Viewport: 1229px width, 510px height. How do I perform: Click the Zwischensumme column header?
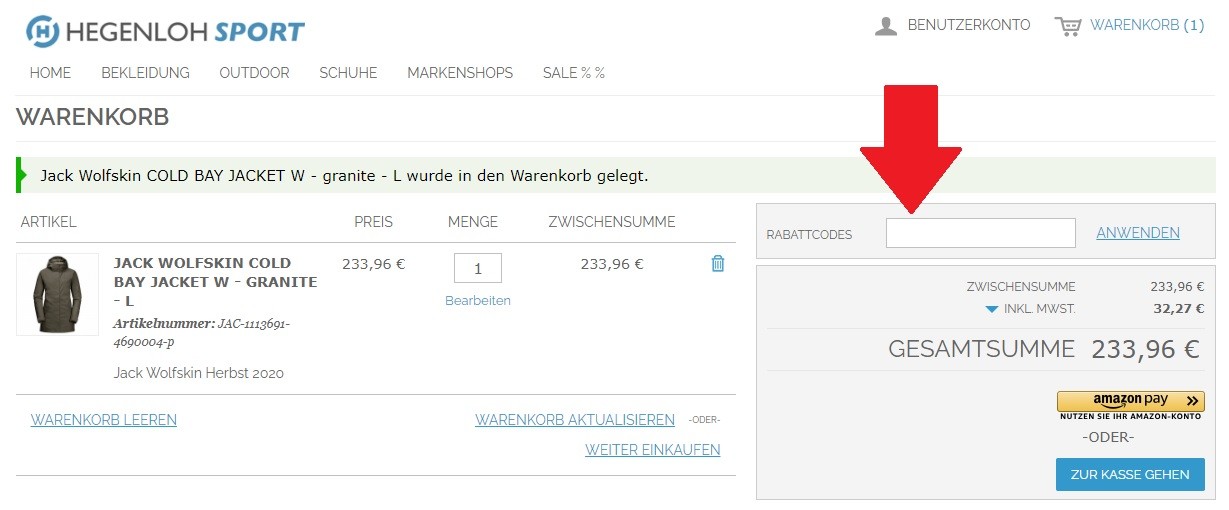pyautogui.click(x=612, y=222)
